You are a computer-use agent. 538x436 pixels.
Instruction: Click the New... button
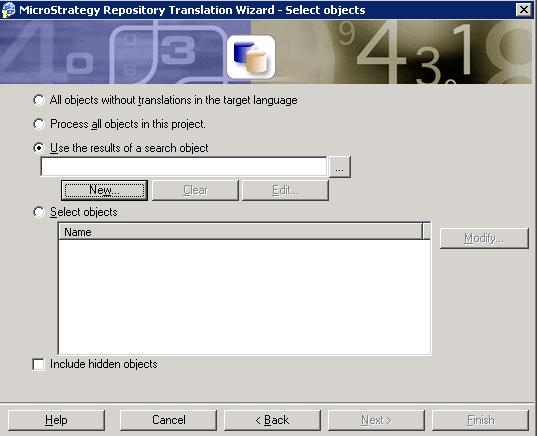(x=104, y=190)
